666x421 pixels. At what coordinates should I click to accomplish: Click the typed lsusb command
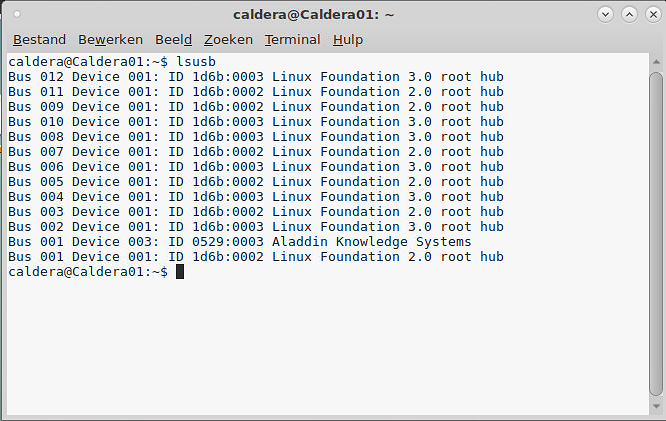click(x=195, y=62)
